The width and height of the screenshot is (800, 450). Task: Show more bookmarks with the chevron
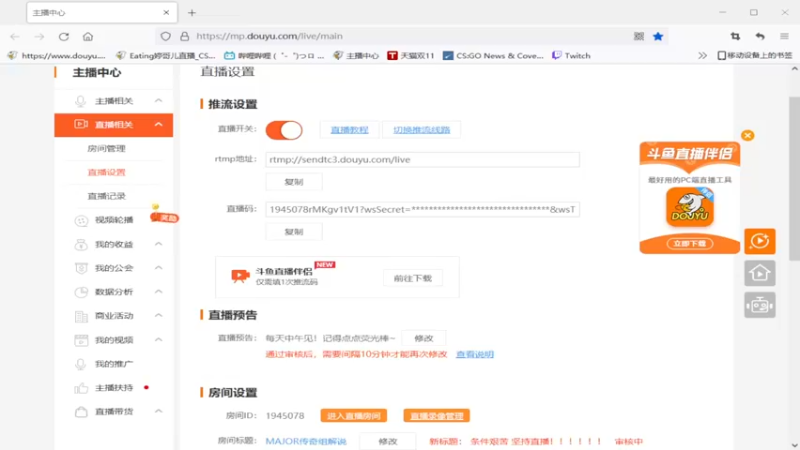click(x=703, y=56)
